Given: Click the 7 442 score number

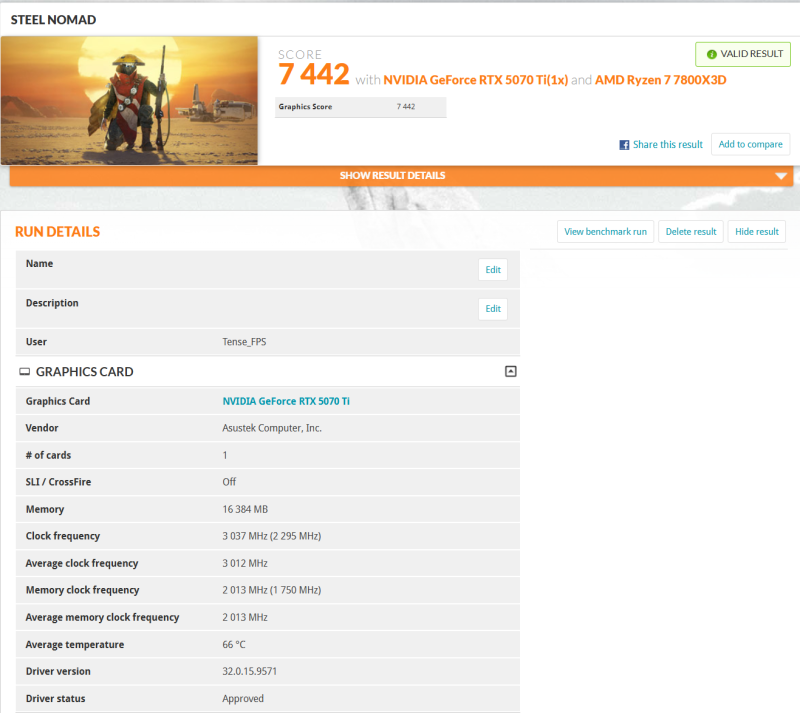Looking at the screenshot, I should click(x=314, y=75).
